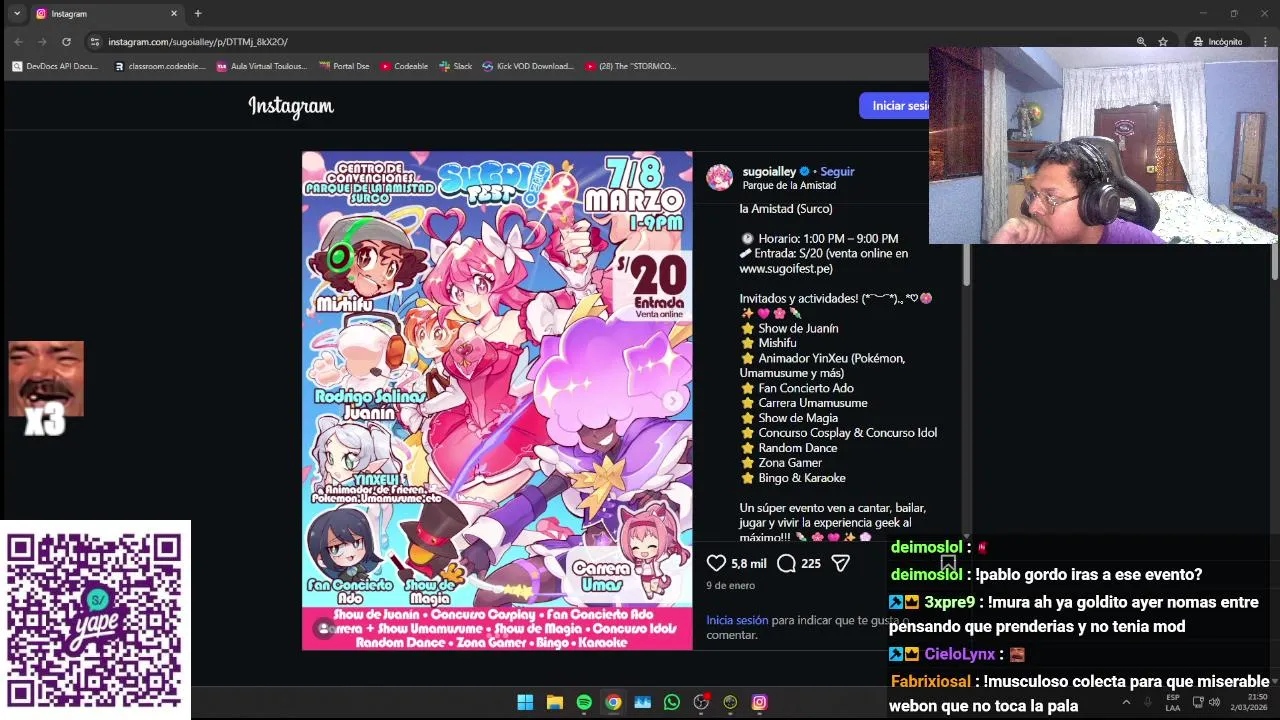Click the address bar URL
This screenshot has height=720, width=1280.
(x=198, y=42)
